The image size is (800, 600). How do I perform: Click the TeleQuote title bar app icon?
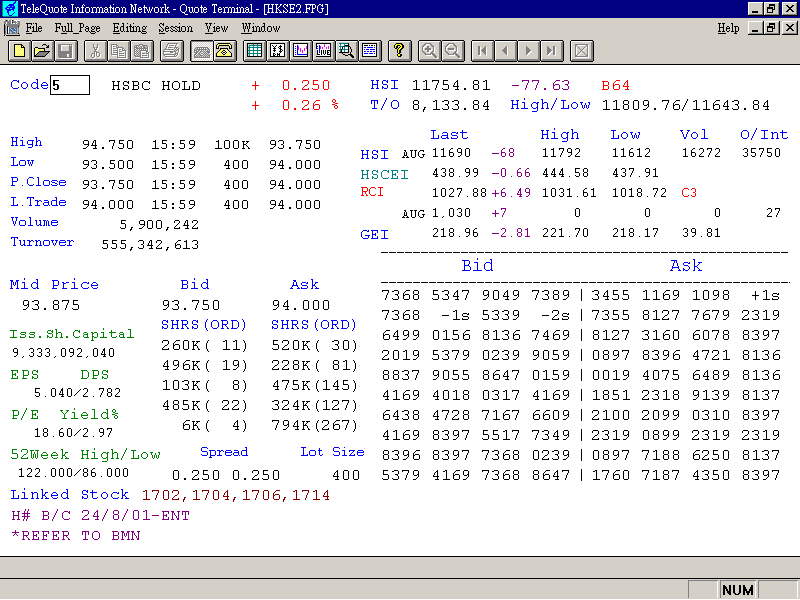coord(9,9)
